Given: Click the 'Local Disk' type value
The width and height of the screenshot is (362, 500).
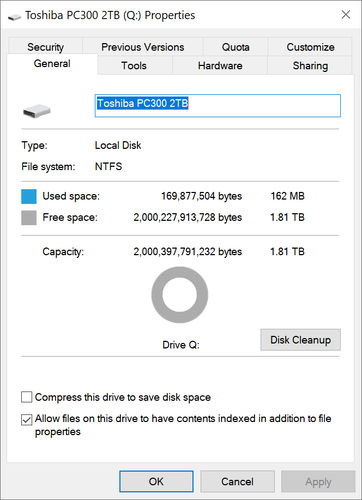Looking at the screenshot, I should coord(118,145).
